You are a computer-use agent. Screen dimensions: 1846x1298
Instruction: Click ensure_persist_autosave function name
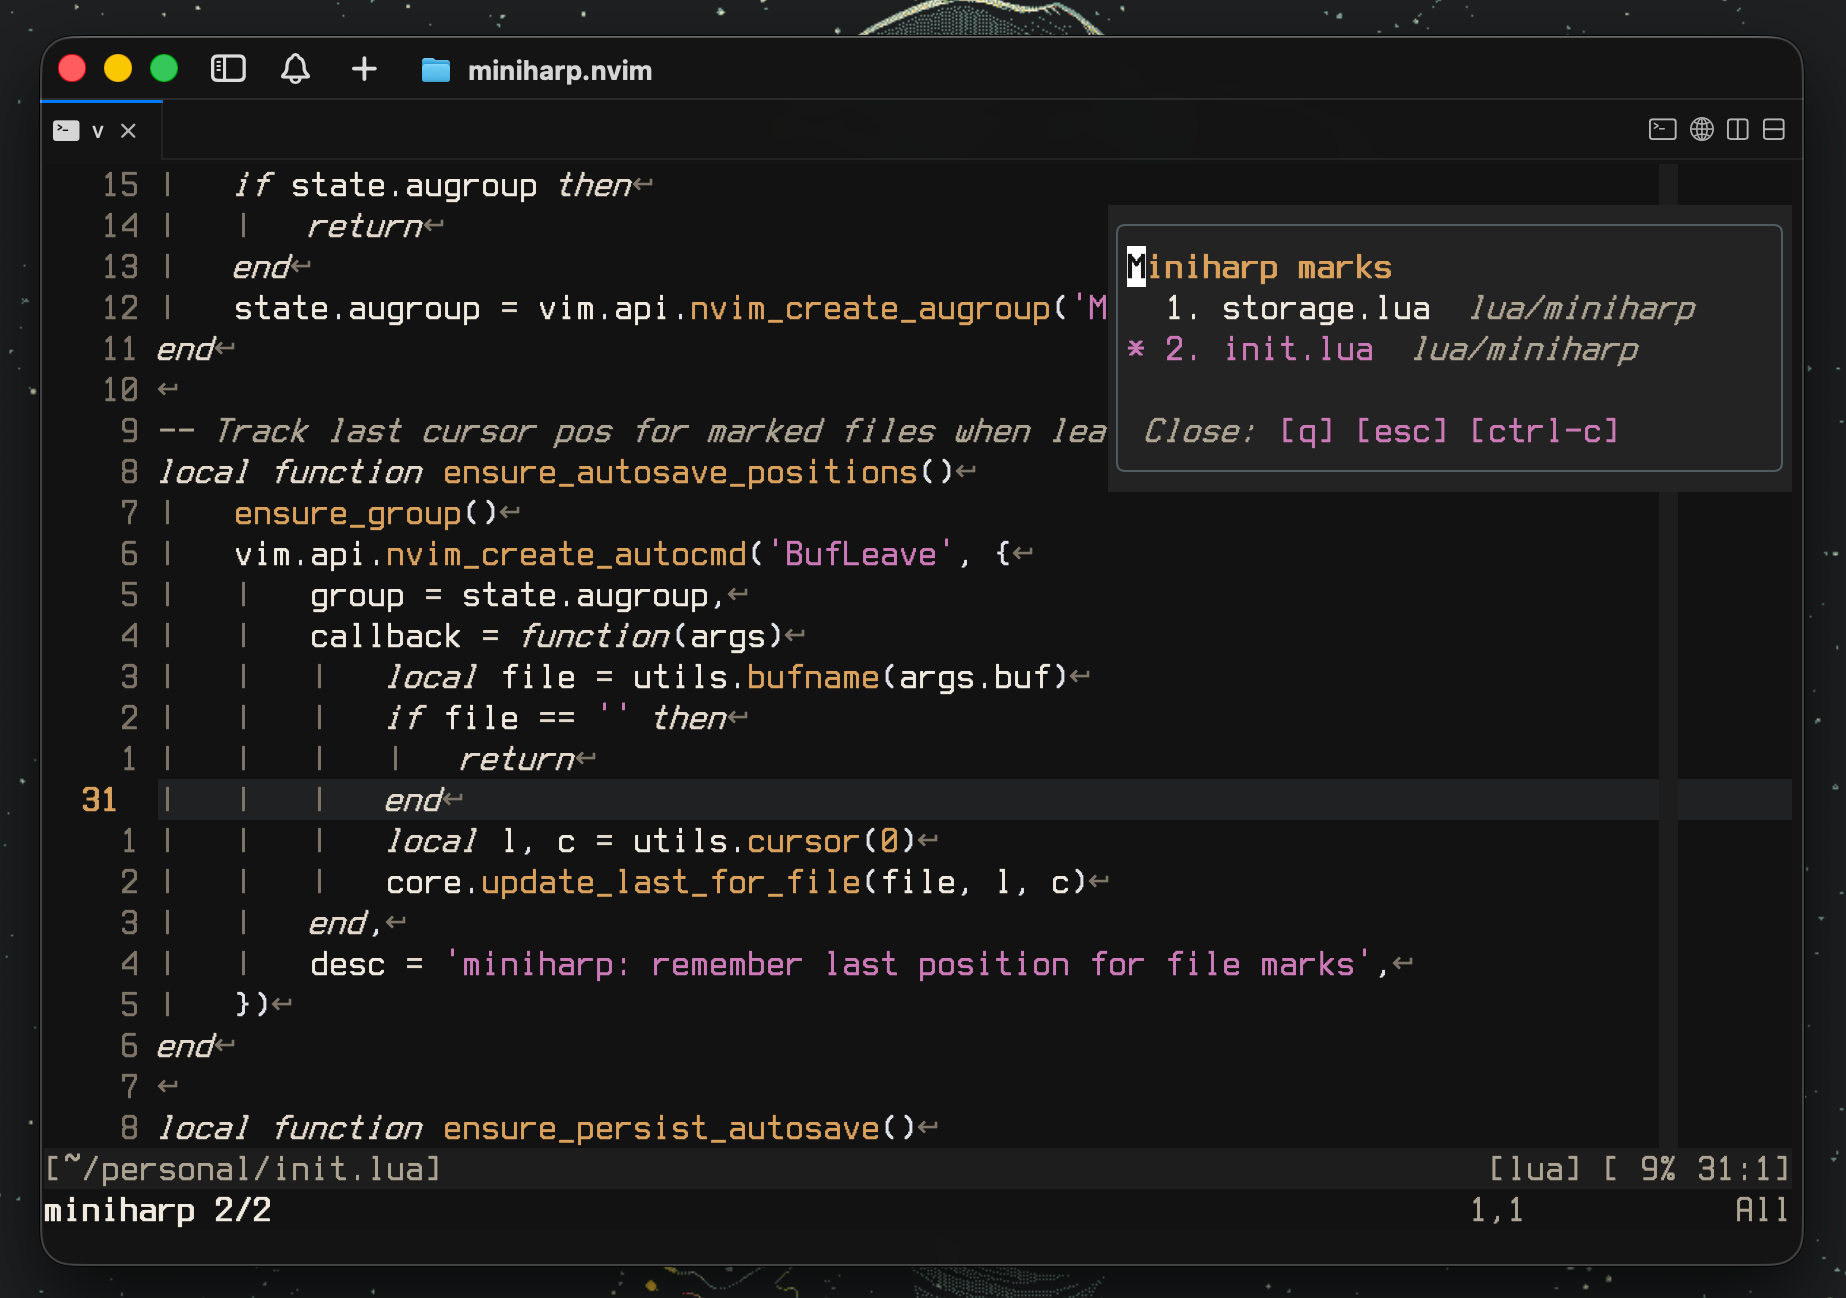[661, 1128]
